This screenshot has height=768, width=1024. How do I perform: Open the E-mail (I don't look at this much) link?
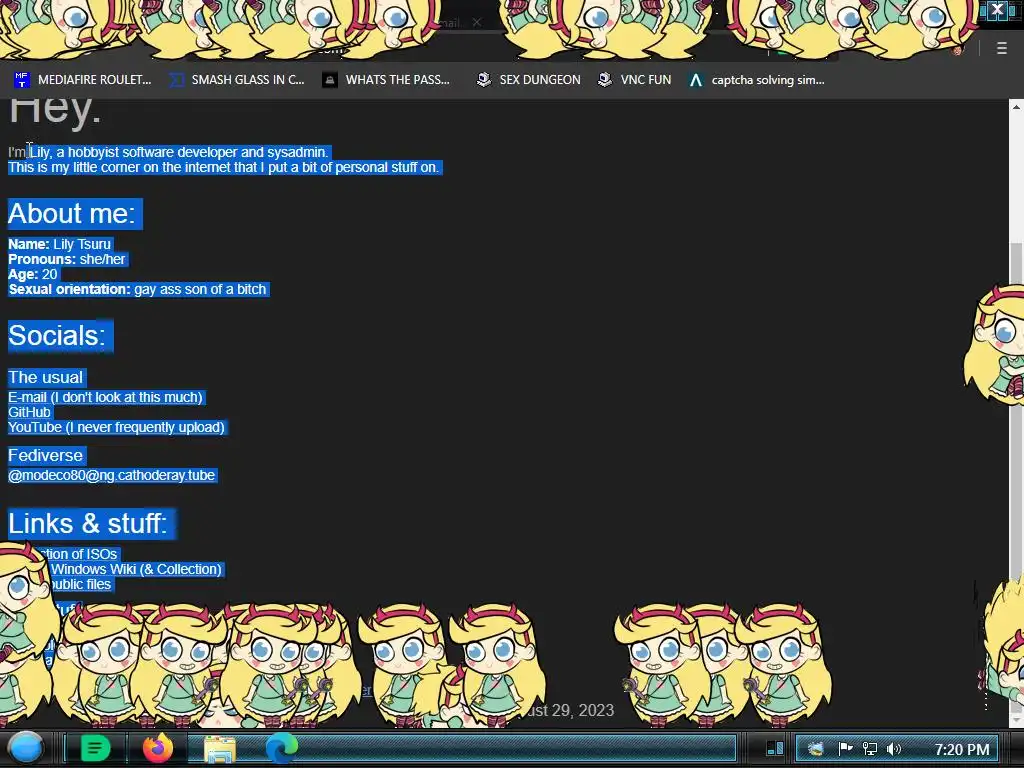coord(106,397)
